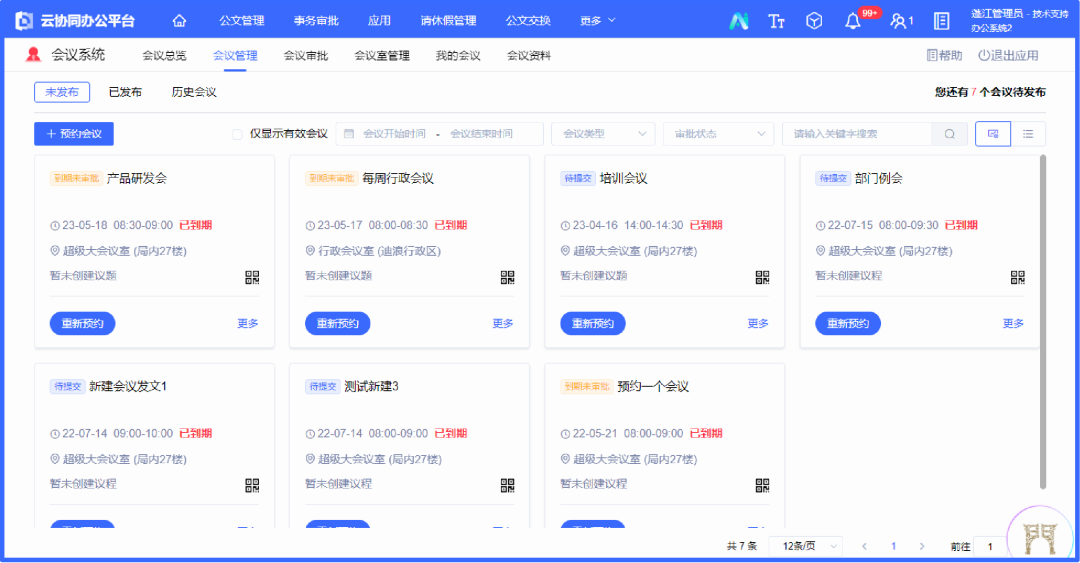Switch to 我的会议 tab
Screen dimensions: 1080x563
[458, 56]
